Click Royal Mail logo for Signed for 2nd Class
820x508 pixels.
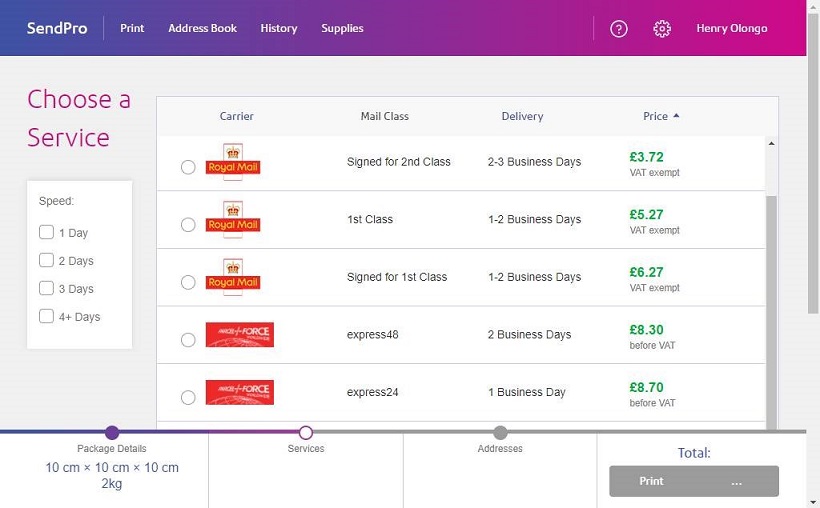coord(233,162)
